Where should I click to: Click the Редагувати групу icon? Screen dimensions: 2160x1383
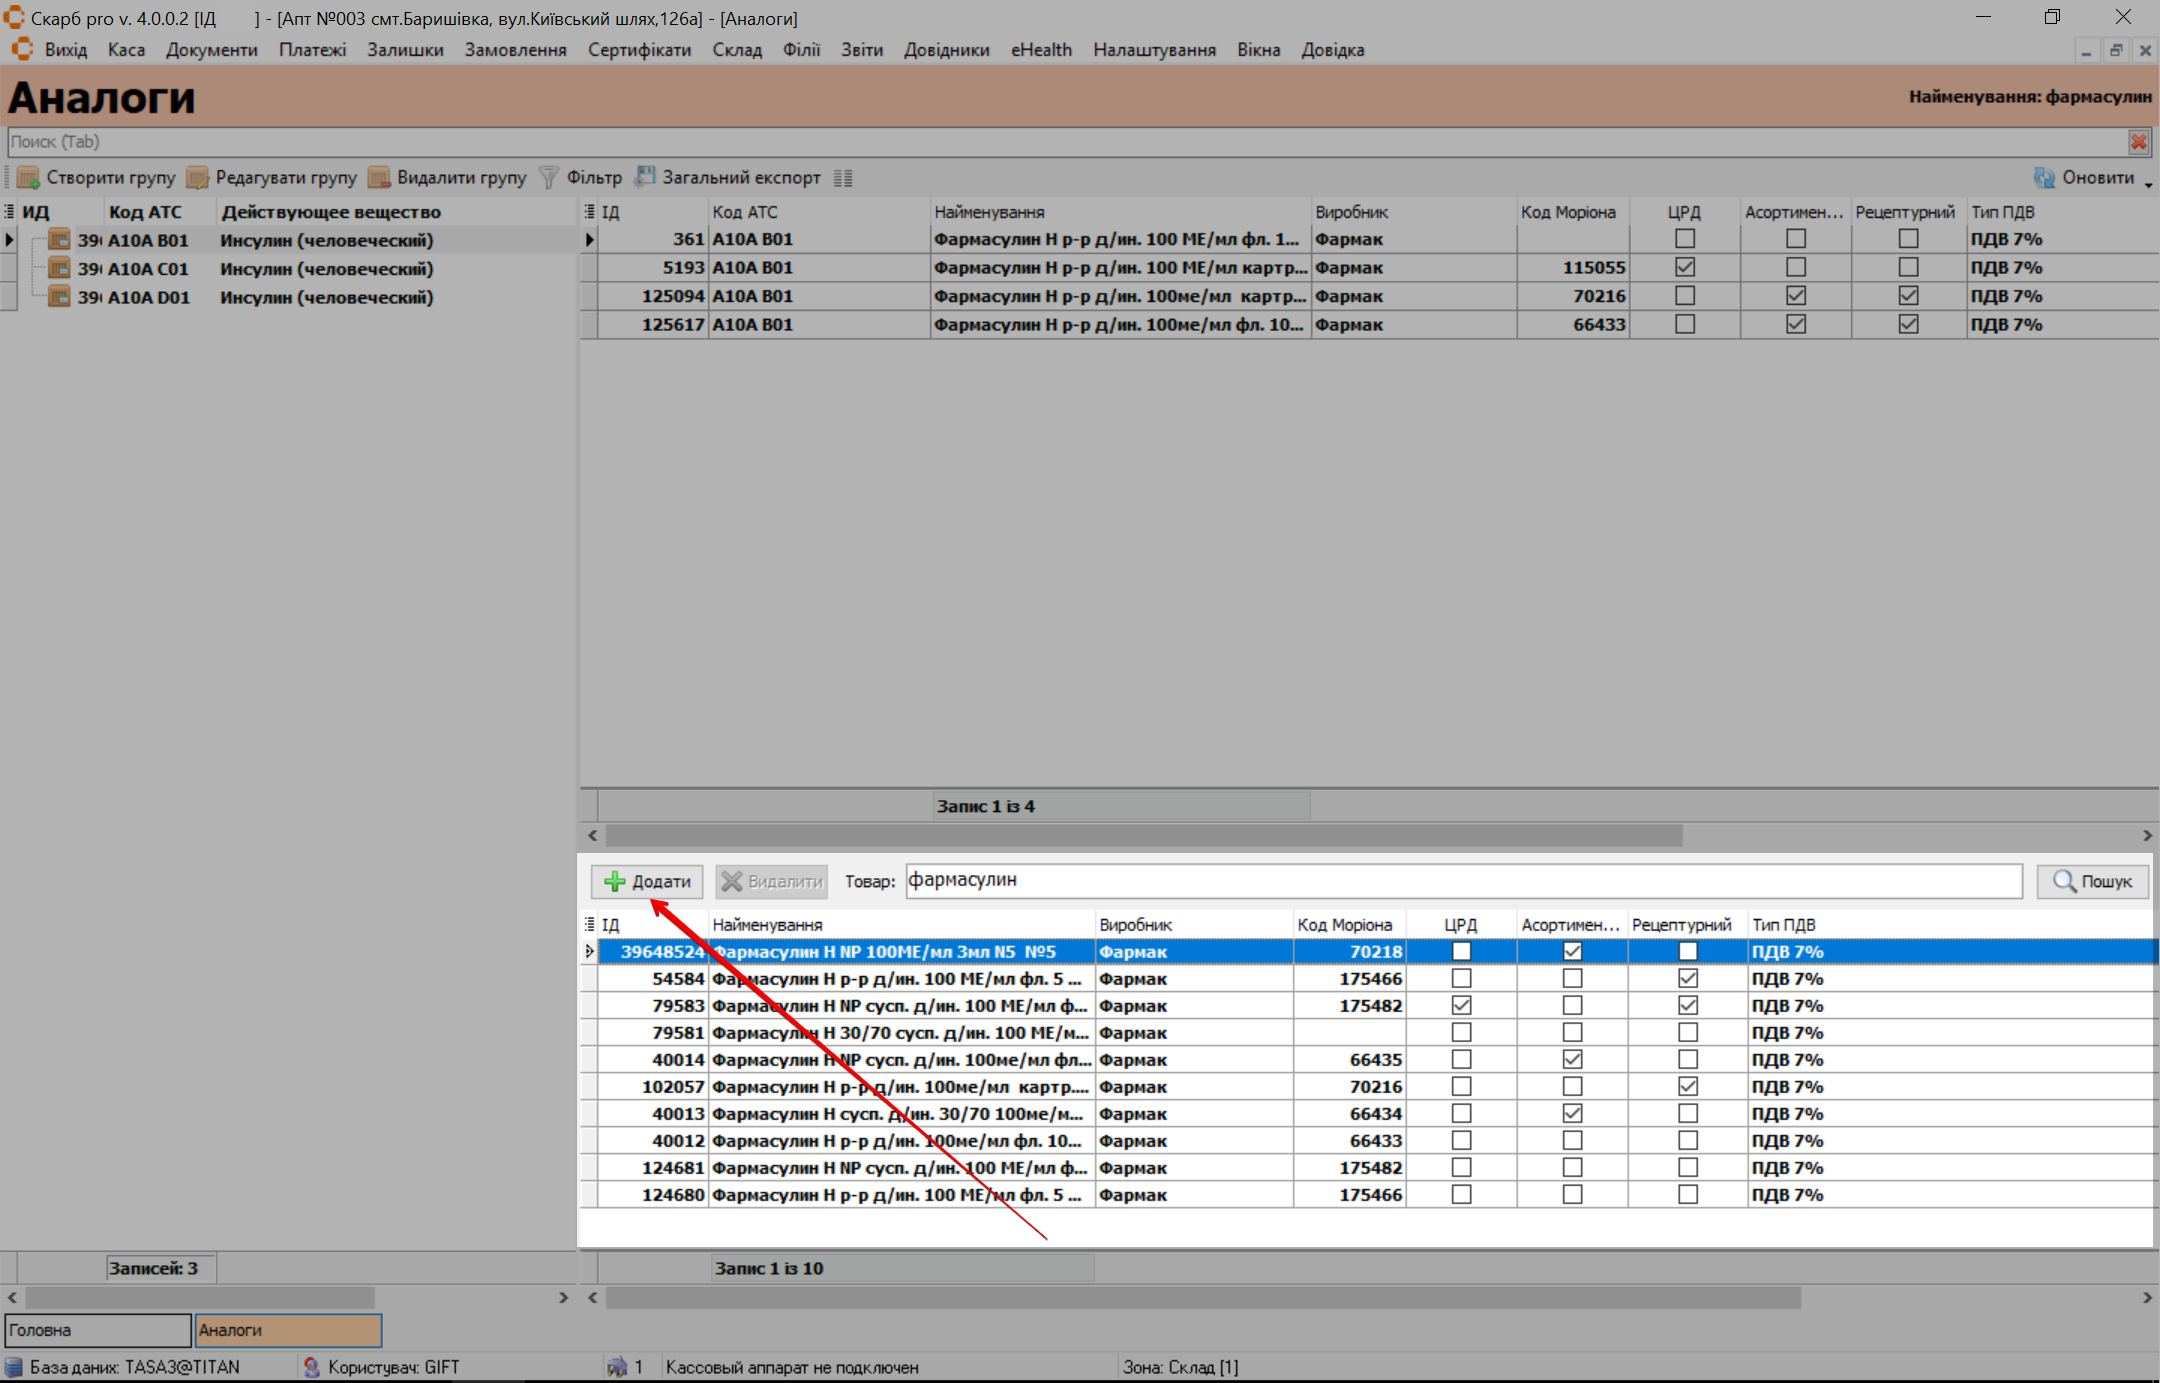[x=198, y=178]
